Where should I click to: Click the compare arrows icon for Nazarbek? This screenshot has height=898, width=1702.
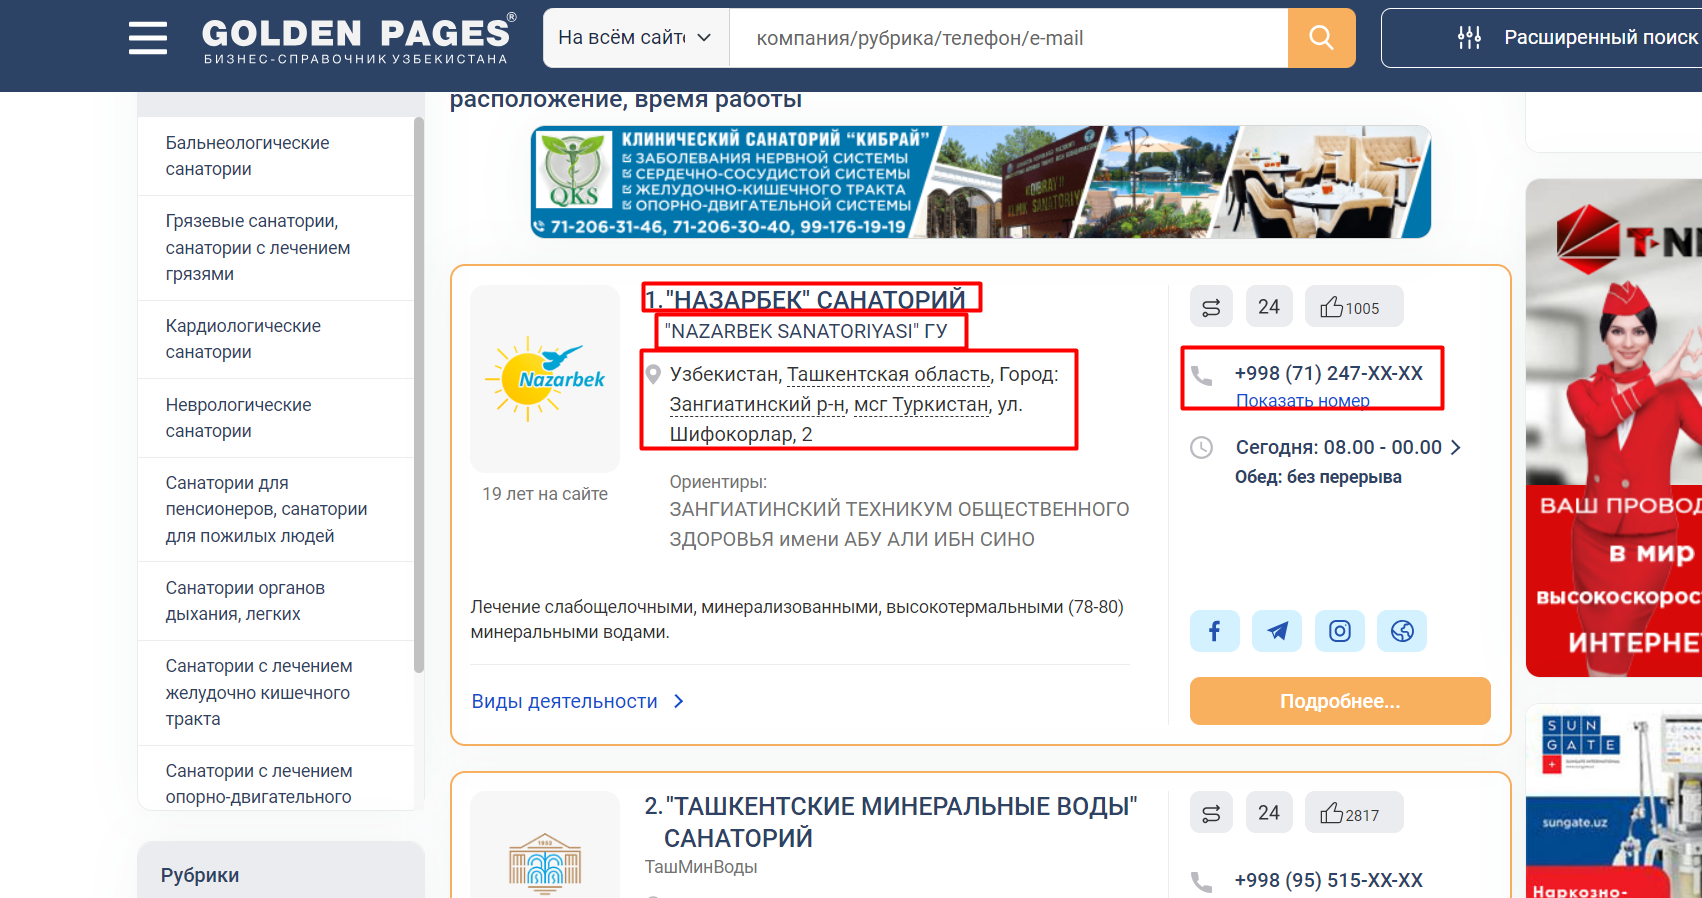(x=1211, y=307)
